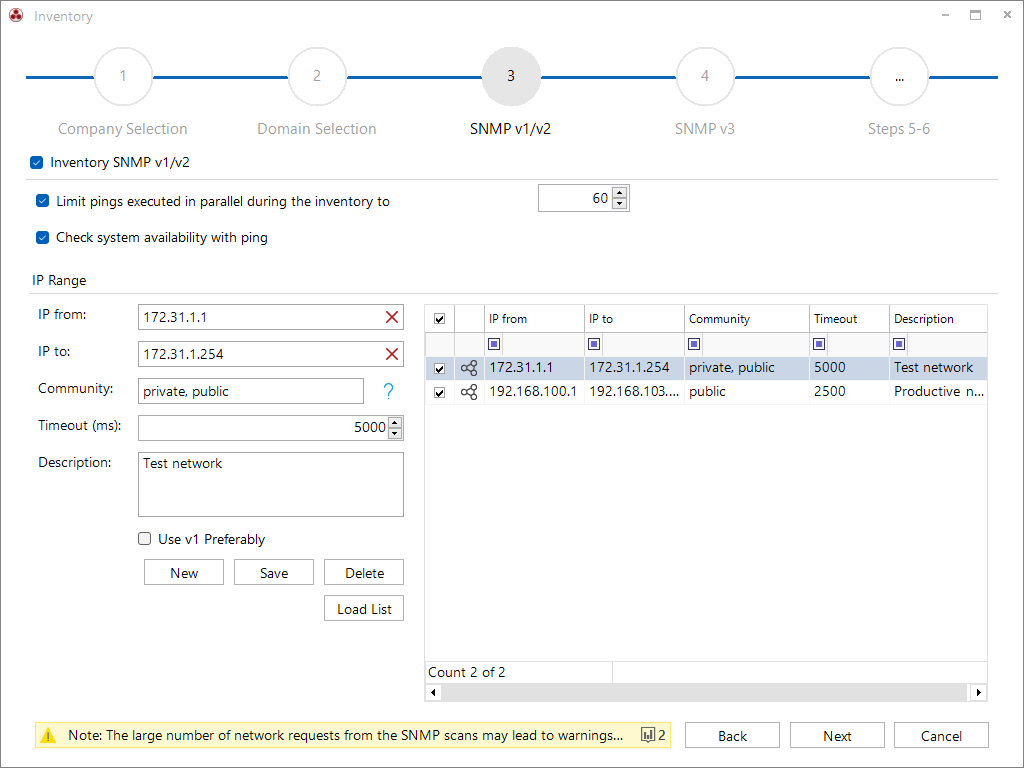The height and width of the screenshot is (768, 1024).
Task: Toggle Inventory SNMP v1/v2 checkbox
Action: 37,163
